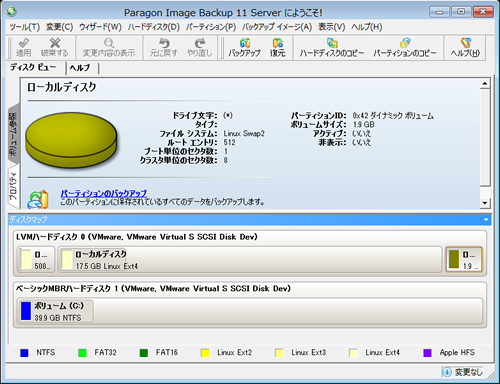Switch to the ヘルプ tab
Screen dimensions: 500x384
pyautogui.click(x=80, y=68)
